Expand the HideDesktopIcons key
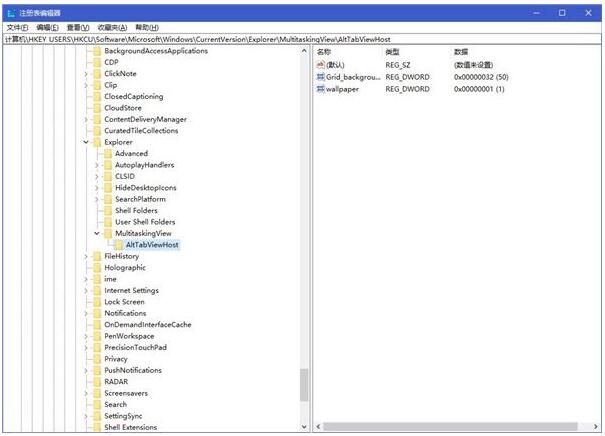 [97, 188]
